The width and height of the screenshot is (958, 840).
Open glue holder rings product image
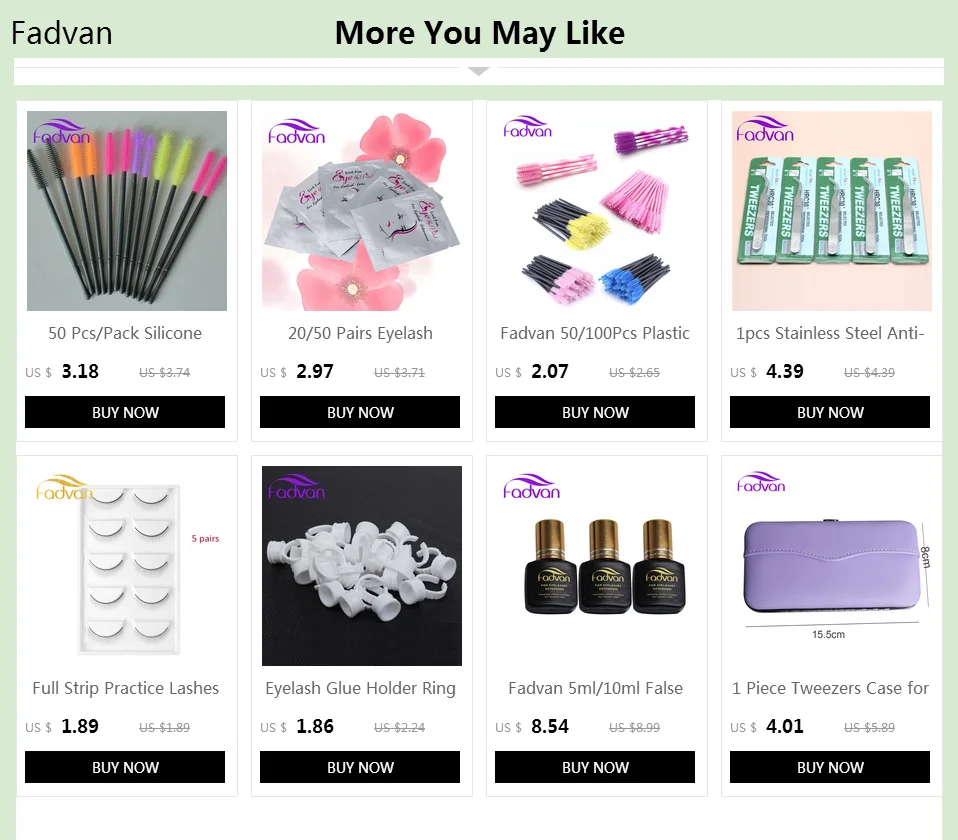(362, 566)
